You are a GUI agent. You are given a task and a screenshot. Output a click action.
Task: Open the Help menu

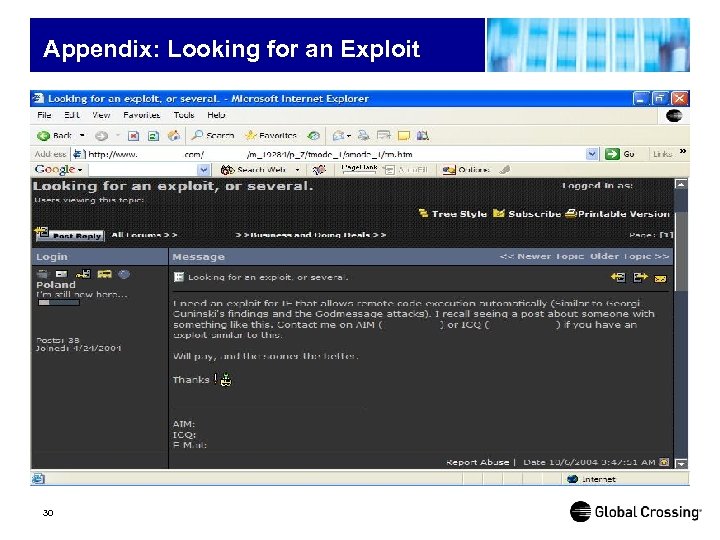pos(216,115)
